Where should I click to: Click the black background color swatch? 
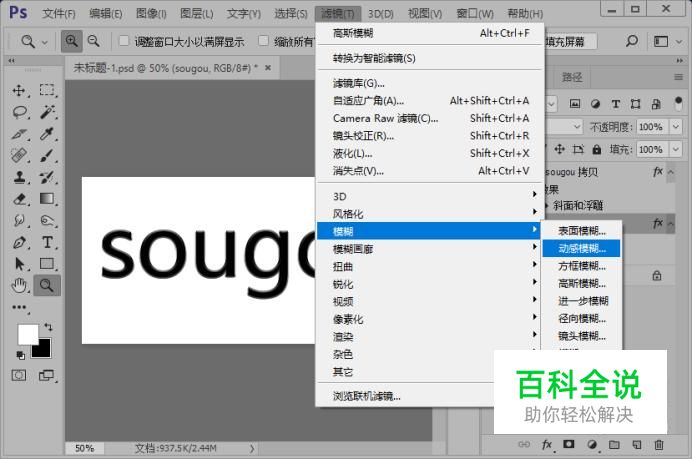(x=44, y=350)
